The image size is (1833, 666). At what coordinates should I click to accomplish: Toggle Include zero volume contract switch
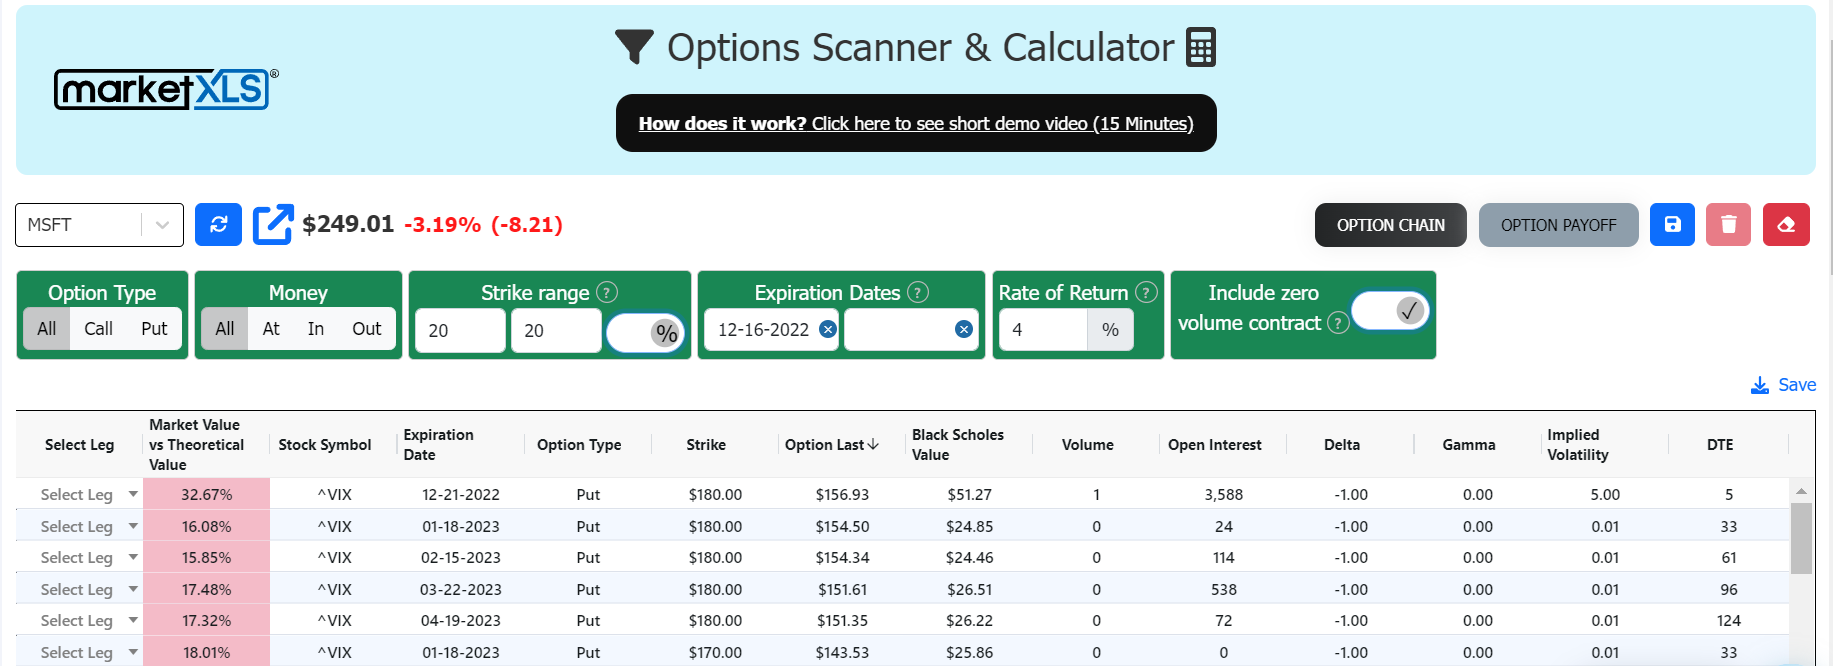pos(1390,311)
